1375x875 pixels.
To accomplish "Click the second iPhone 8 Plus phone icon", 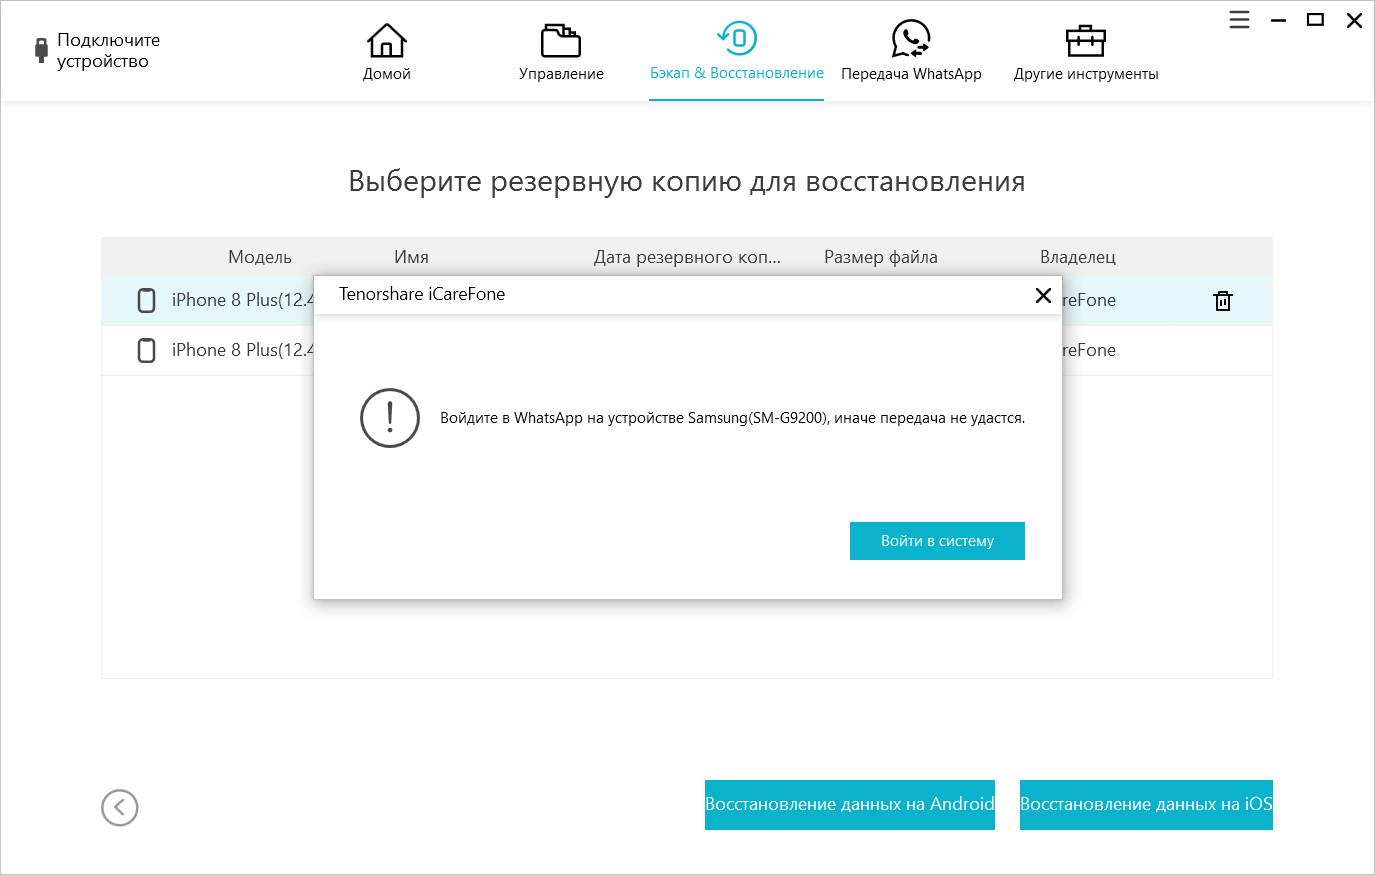I will (x=146, y=350).
